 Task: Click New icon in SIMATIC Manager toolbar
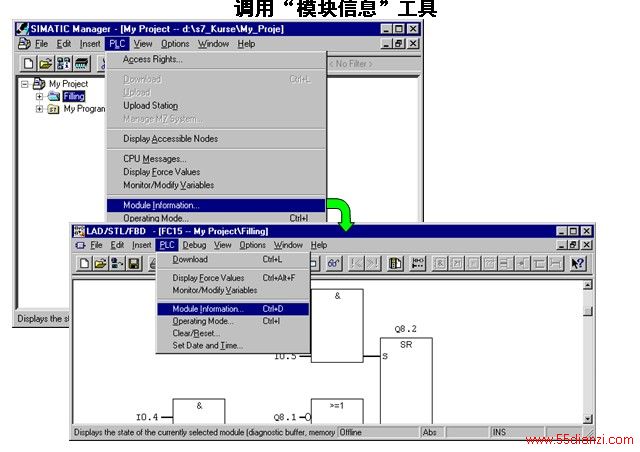tap(29, 63)
